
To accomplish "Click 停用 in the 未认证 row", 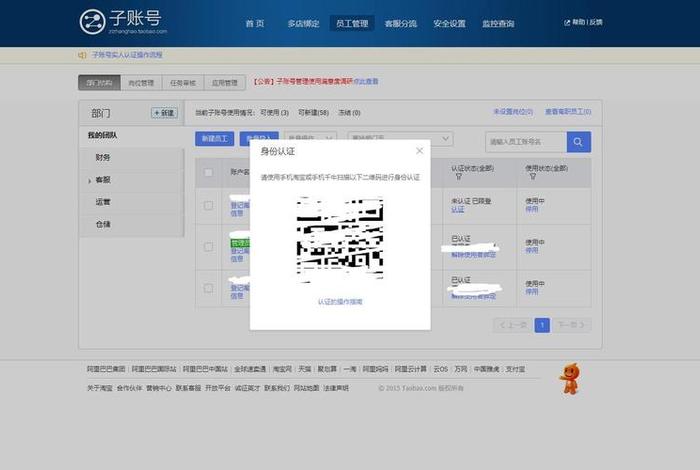I will [x=531, y=209].
